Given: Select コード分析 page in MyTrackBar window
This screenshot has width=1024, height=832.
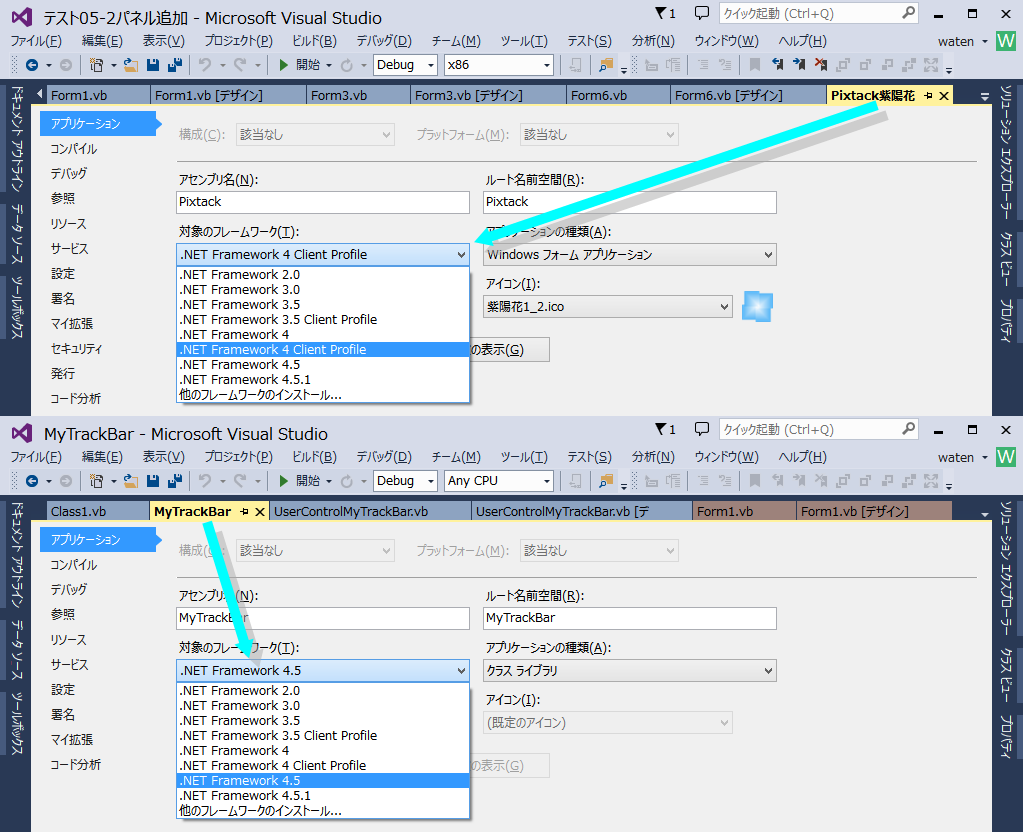Looking at the screenshot, I should (x=76, y=764).
